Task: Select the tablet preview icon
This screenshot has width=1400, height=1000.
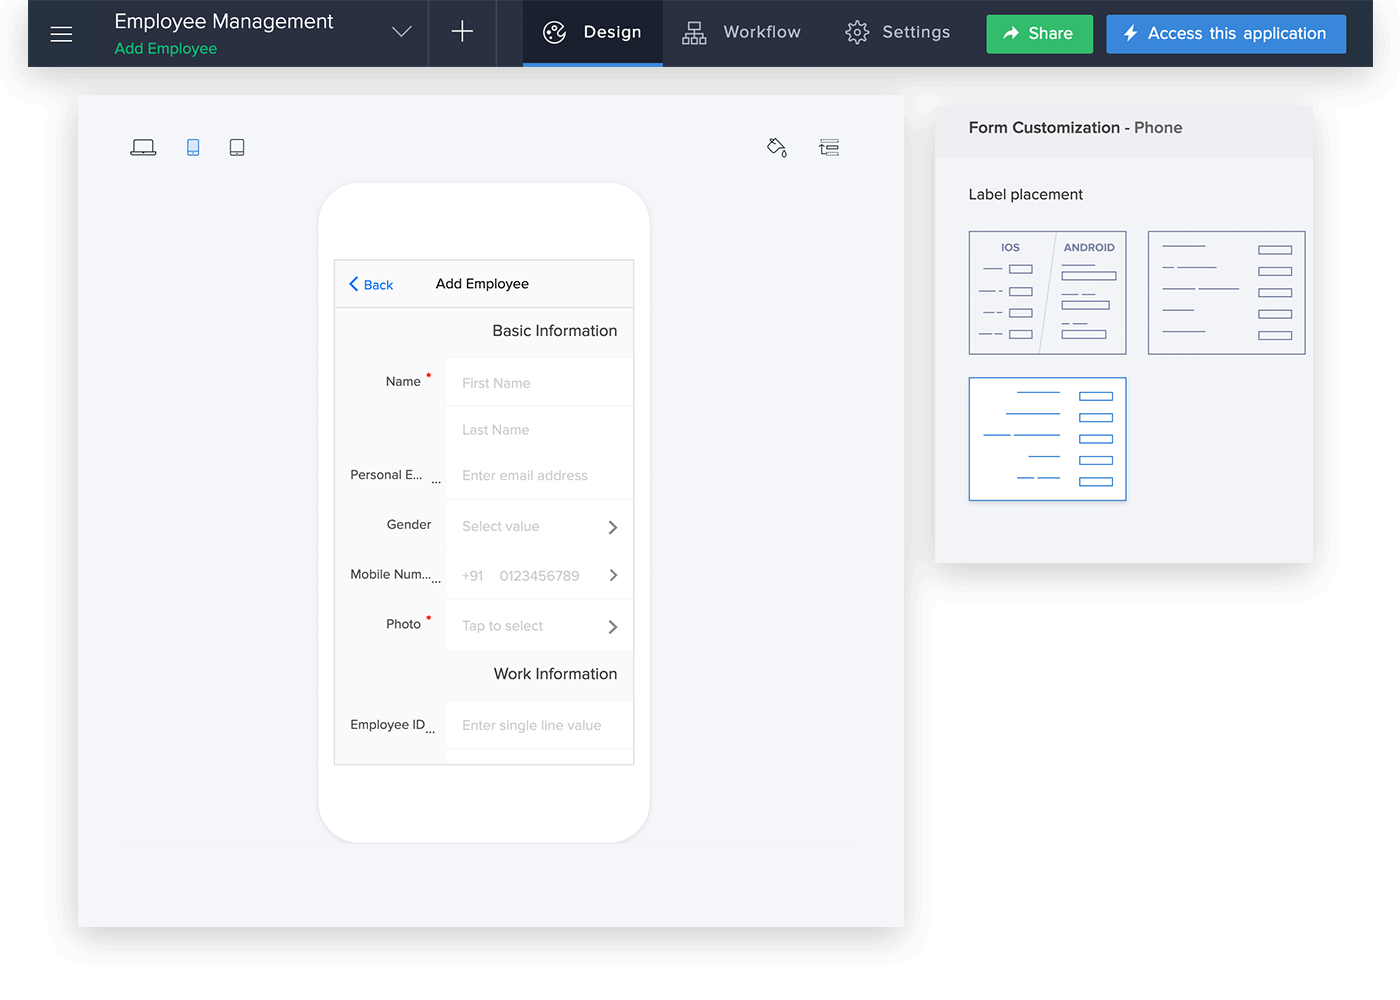Action: (x=237, y=148)
